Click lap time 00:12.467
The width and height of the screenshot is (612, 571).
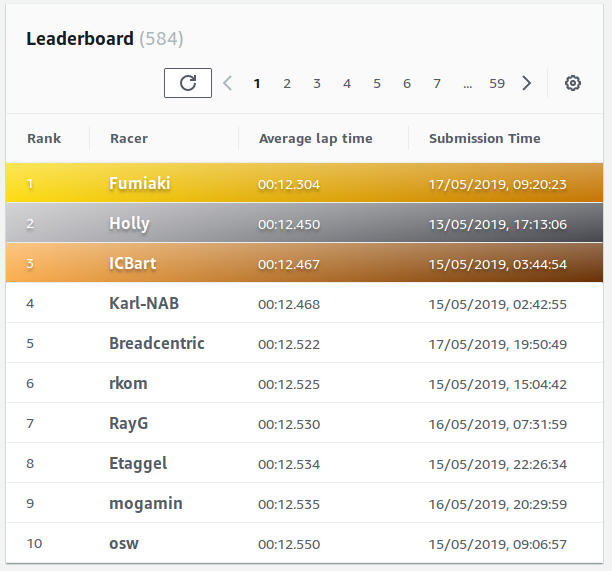tap(289, 265)
